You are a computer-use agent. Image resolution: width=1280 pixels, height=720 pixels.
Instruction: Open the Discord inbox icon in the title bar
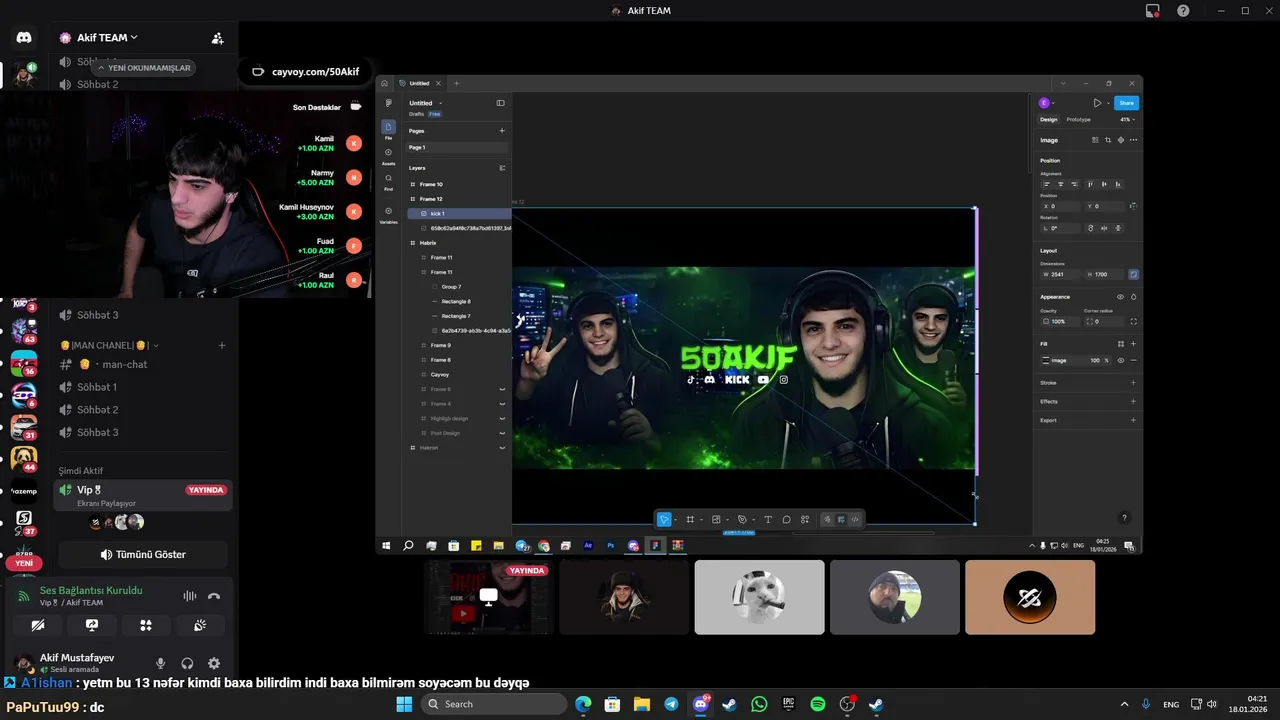point(1153,11)
